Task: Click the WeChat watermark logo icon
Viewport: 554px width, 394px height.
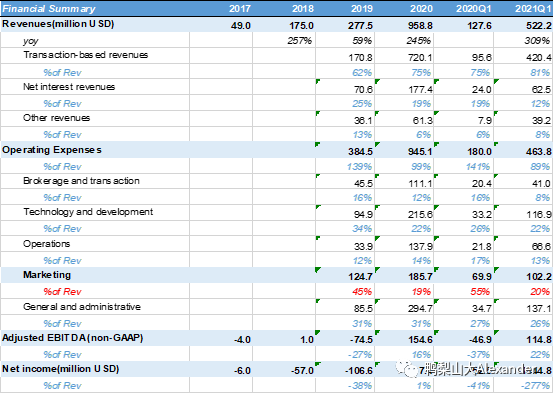Action: [407, 368]
